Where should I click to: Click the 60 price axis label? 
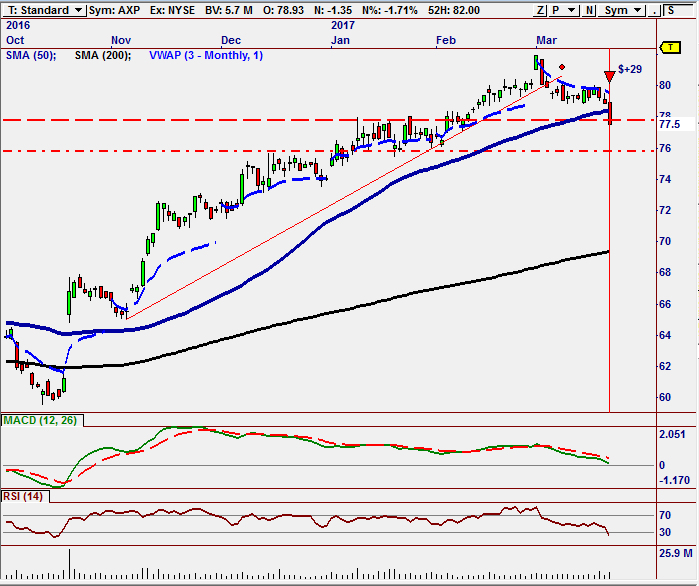[665, 397]
